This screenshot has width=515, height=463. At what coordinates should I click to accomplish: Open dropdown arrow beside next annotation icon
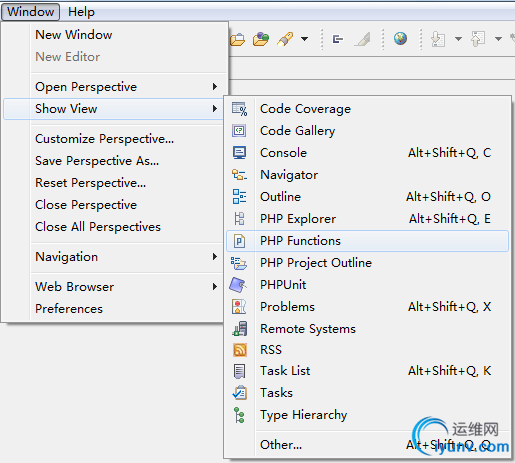click(x=459, y=39)
